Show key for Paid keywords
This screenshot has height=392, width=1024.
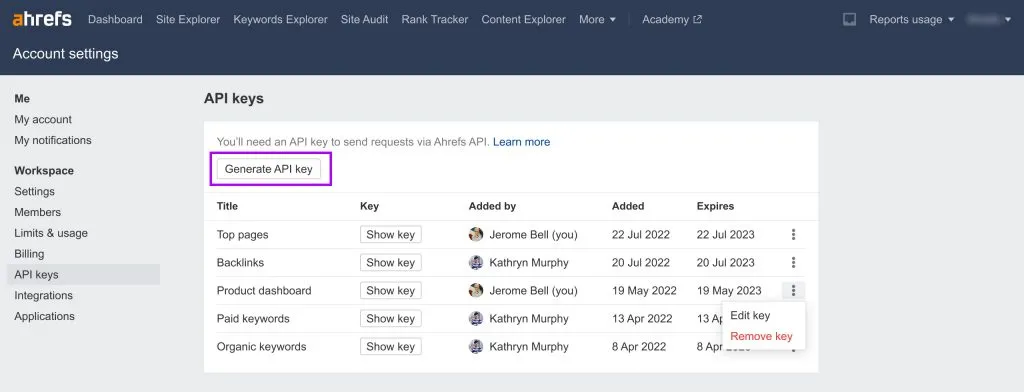[x=391, y=319]
